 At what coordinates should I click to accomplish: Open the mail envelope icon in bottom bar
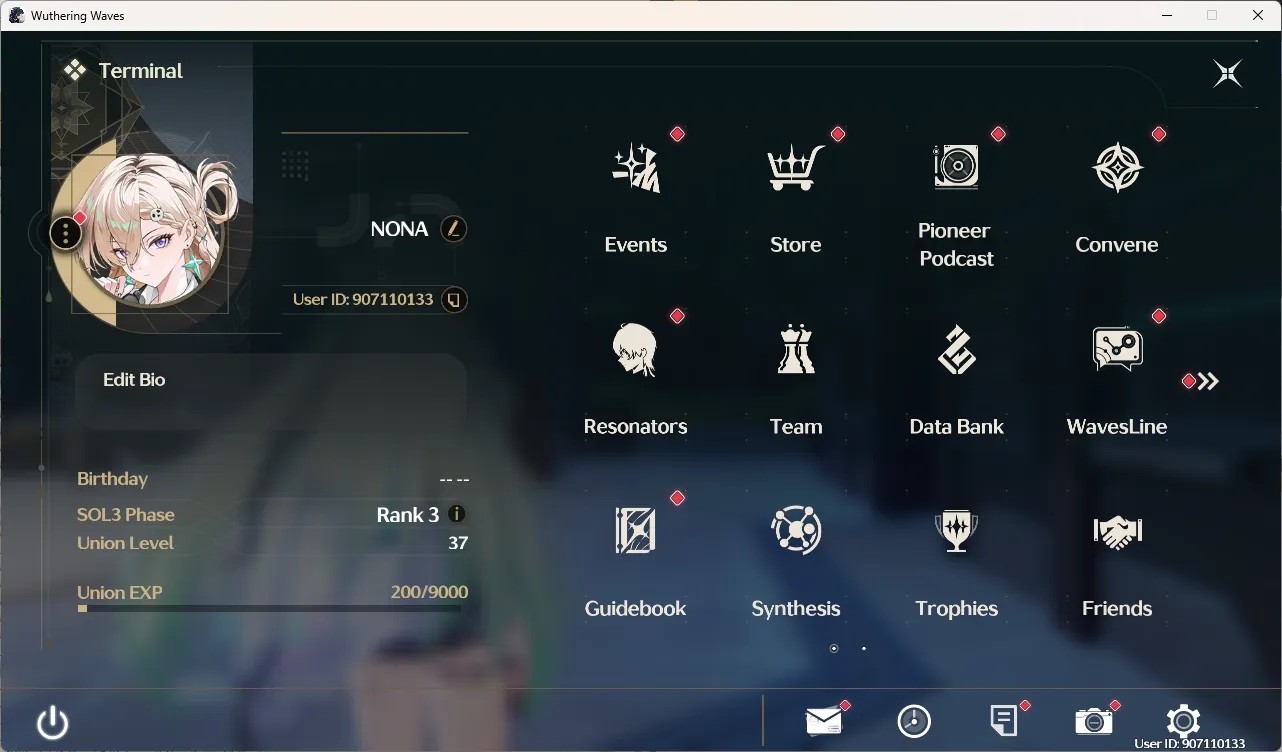click(824, 721)
